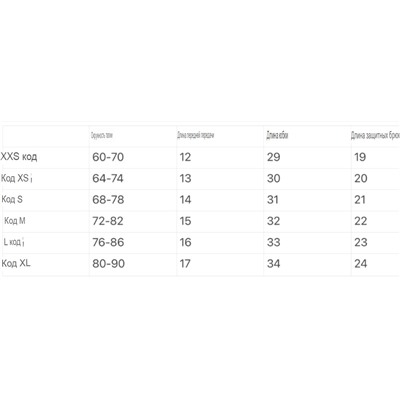400x400 pixels.
Task: Click the Длина юбки column header
Action: 277,135
